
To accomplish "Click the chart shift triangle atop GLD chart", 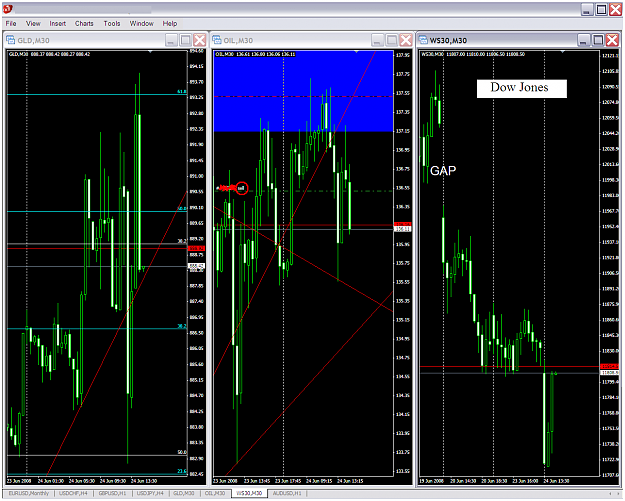I will point(150,52).
